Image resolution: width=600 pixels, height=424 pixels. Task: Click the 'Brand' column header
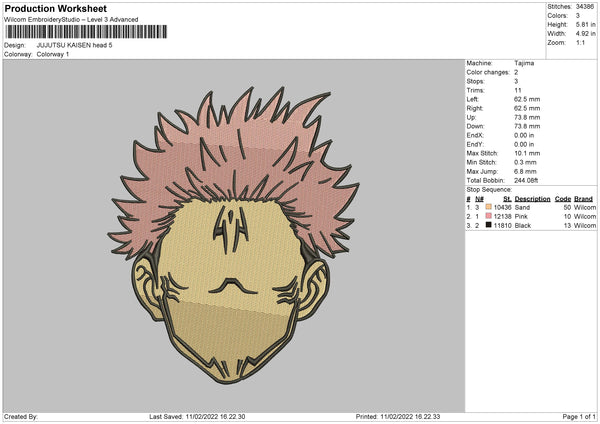click(x=583, y=199)
